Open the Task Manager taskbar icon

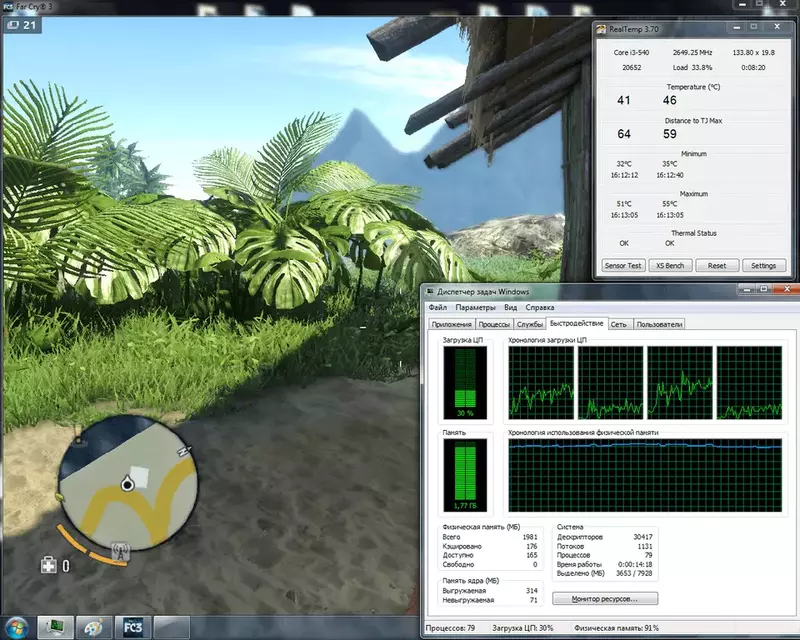[55, 627]
